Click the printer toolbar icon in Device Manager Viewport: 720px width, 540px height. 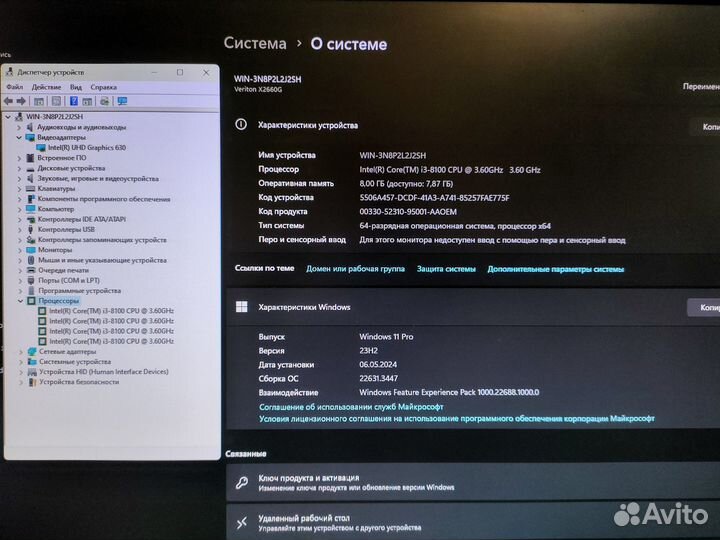pyautogui.click(x=105, y=101)
